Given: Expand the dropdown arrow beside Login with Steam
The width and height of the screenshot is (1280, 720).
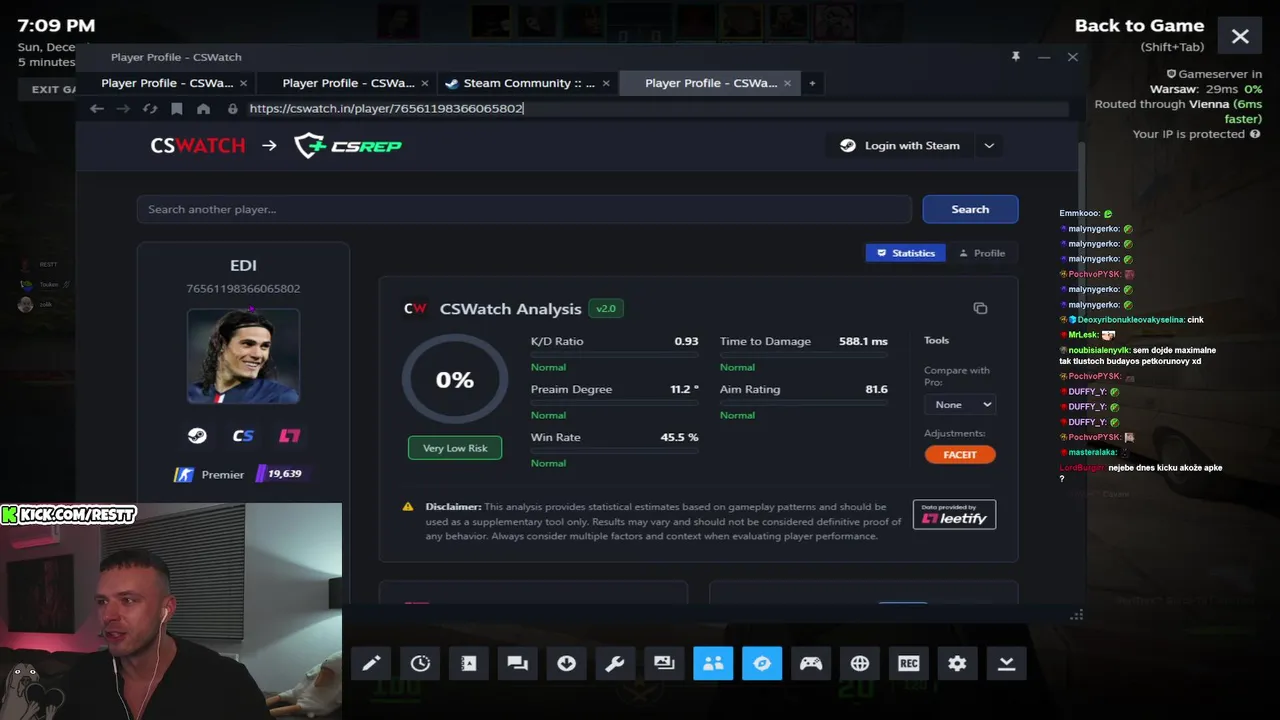Looking at the screenshot, I should click(x=989, y=146).
